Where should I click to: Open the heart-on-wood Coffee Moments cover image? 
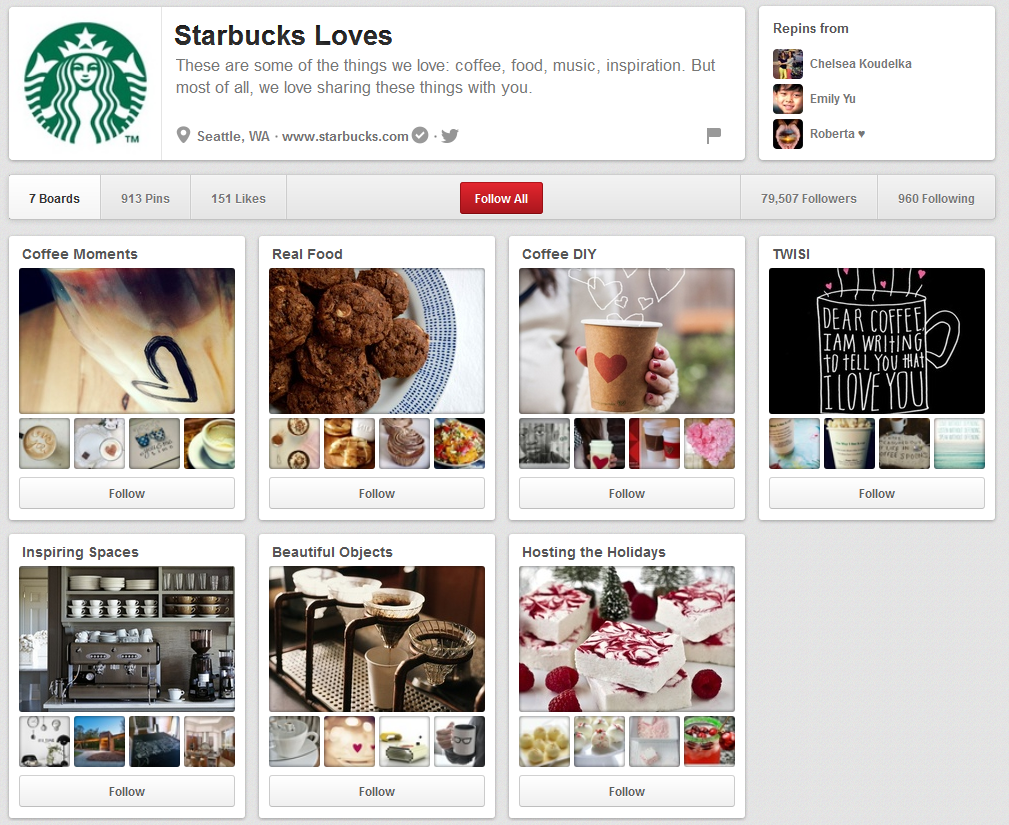(127, 341)
